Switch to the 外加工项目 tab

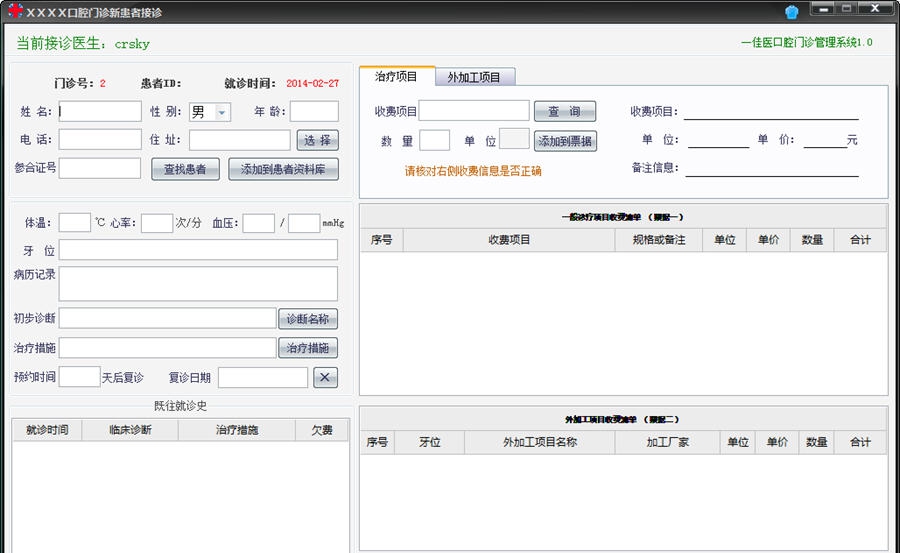tap(474, 77)
